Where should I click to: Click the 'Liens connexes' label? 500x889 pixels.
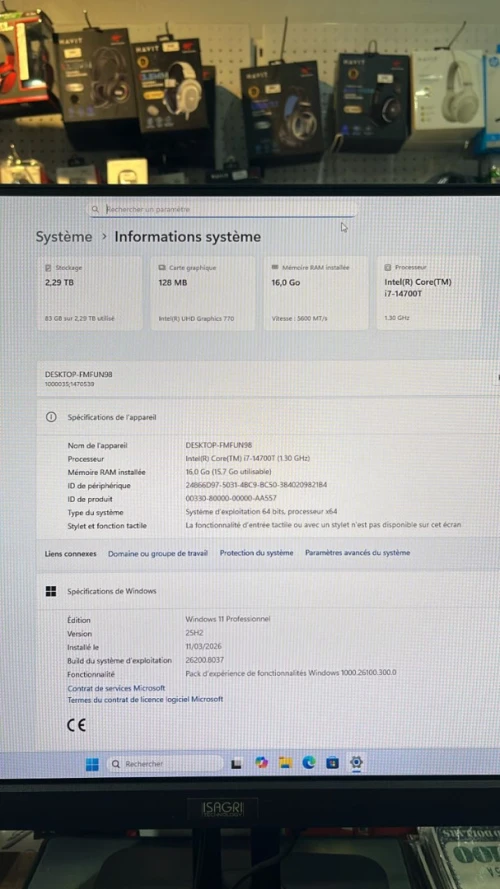coord(70,554)
